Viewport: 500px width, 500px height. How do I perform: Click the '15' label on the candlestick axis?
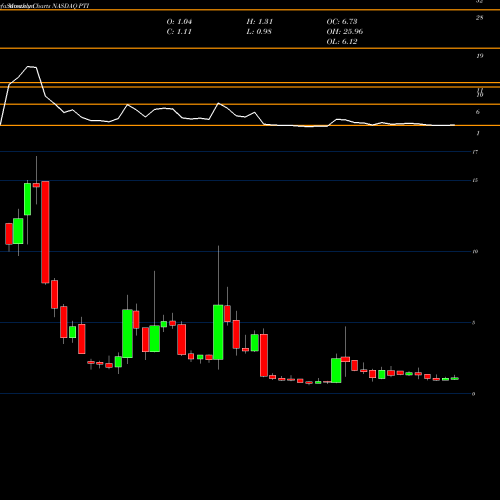[x=475, y=180]
